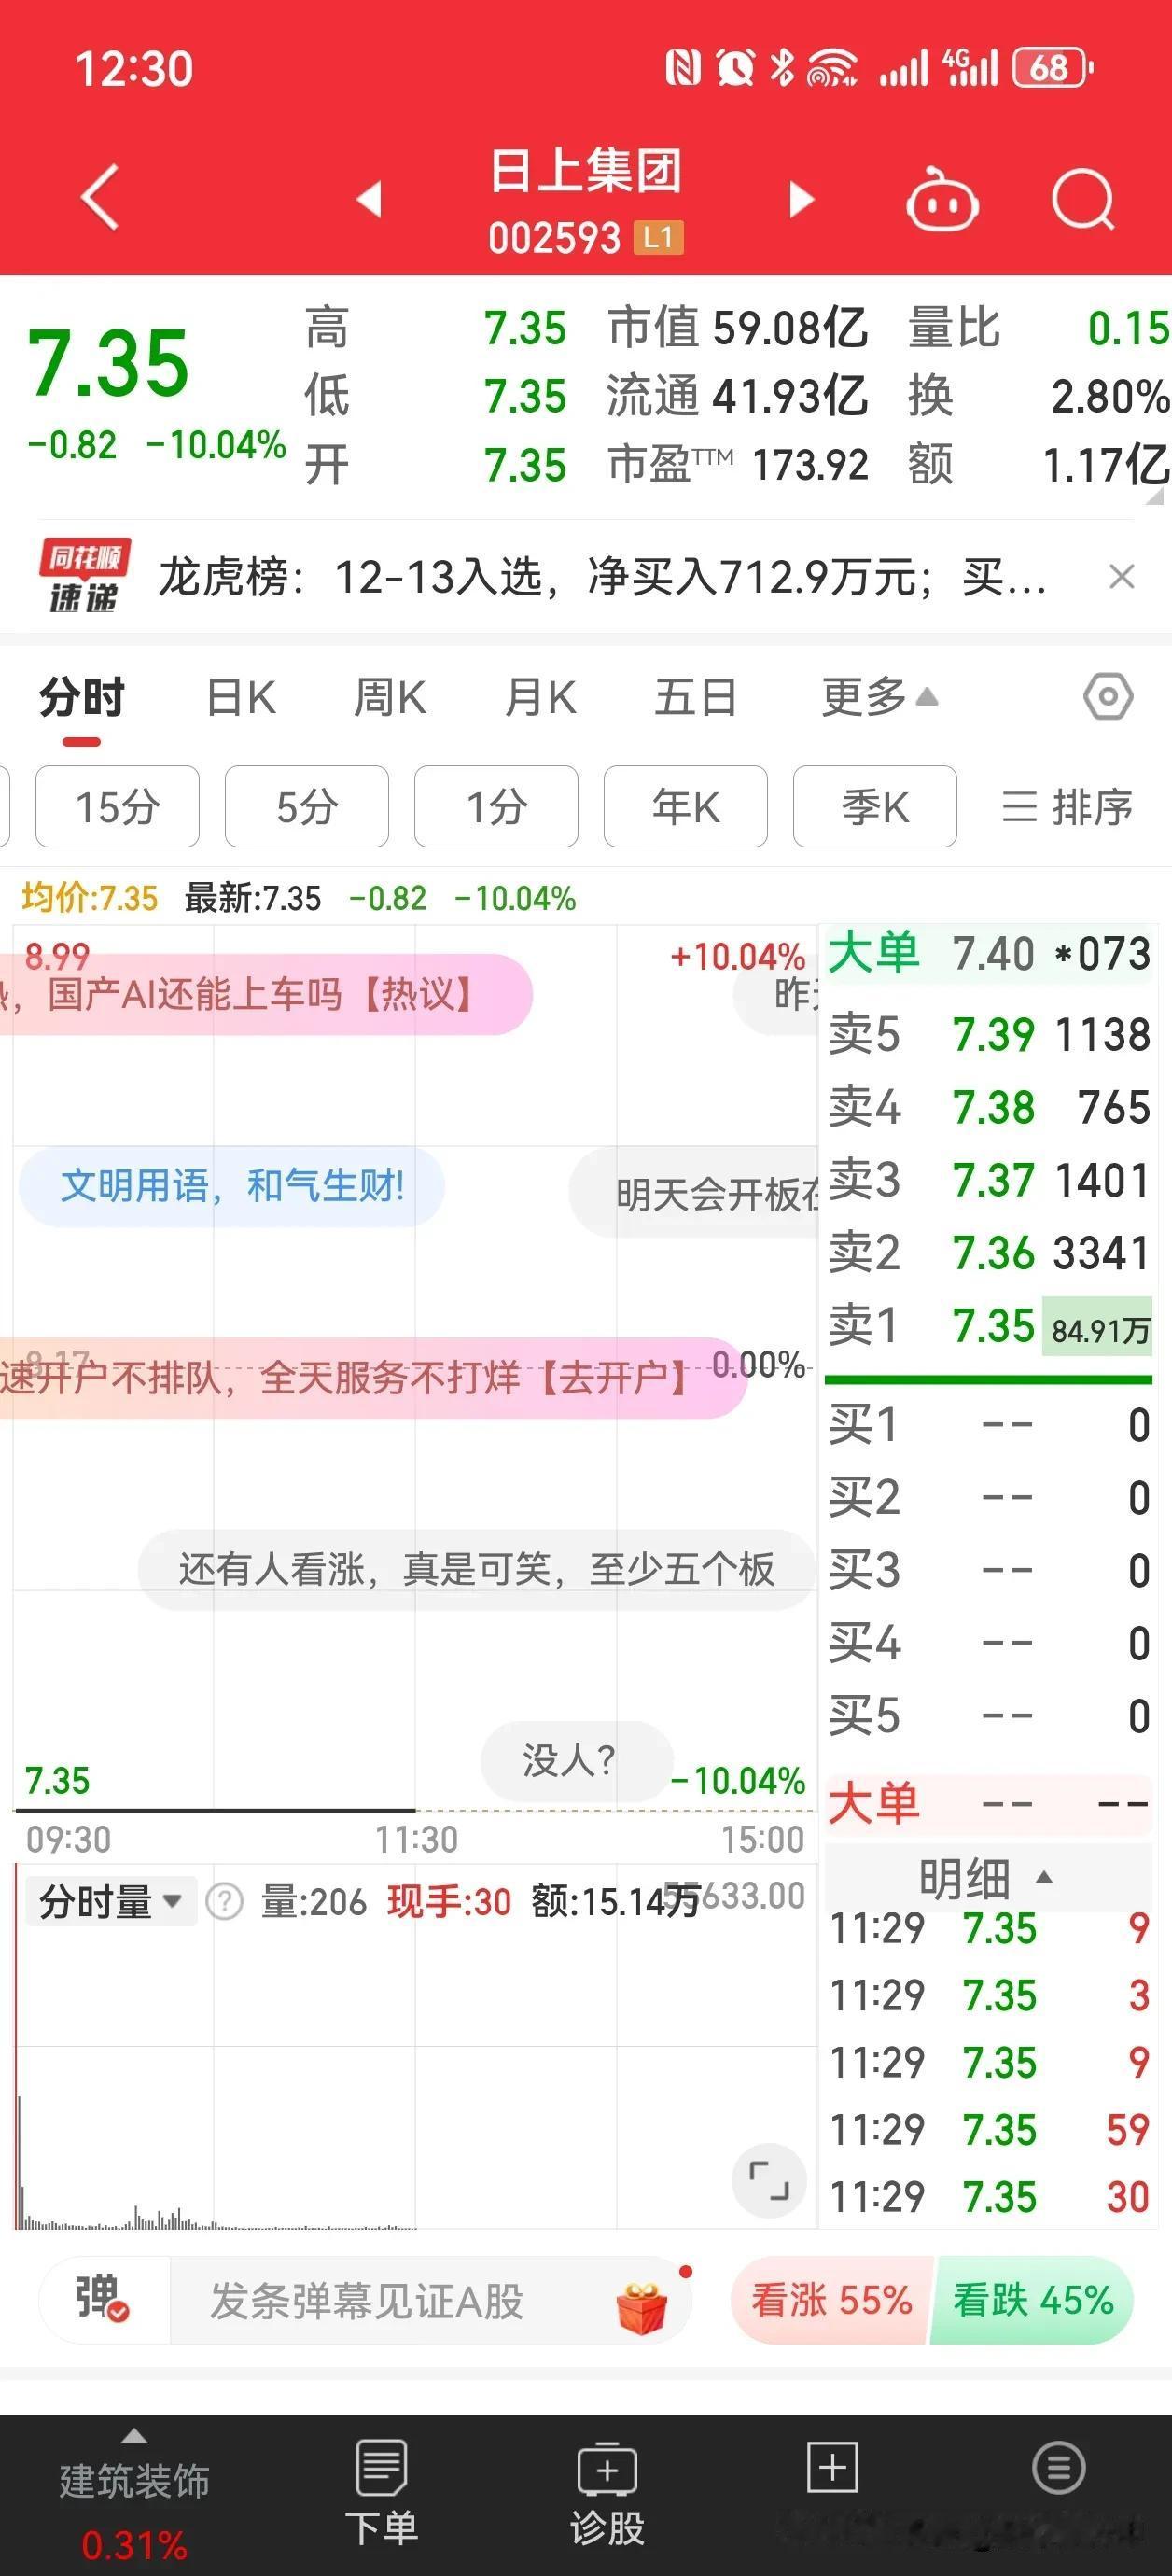The height and width of the screenshot is (2576, 1172).
Task: Tap the 文明用语，和气生财 notice
Action: coord(231,1186)
